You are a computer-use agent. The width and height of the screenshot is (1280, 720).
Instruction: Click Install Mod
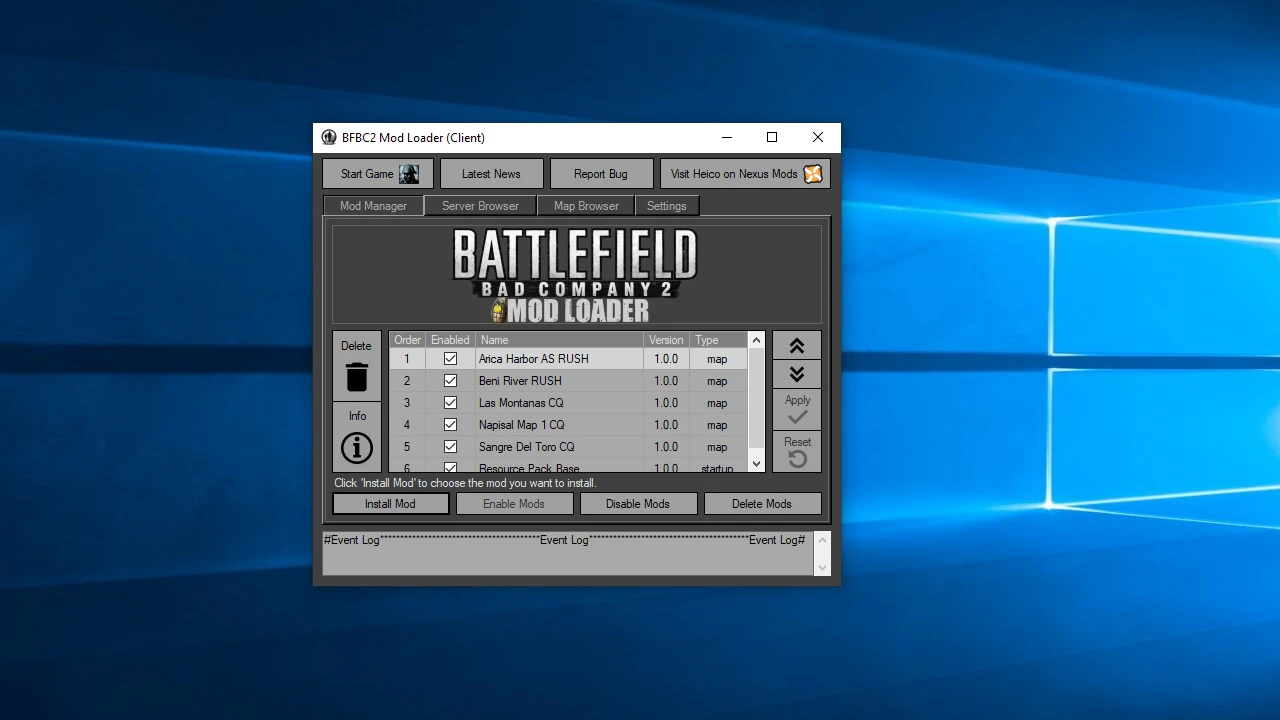point(390,504)
